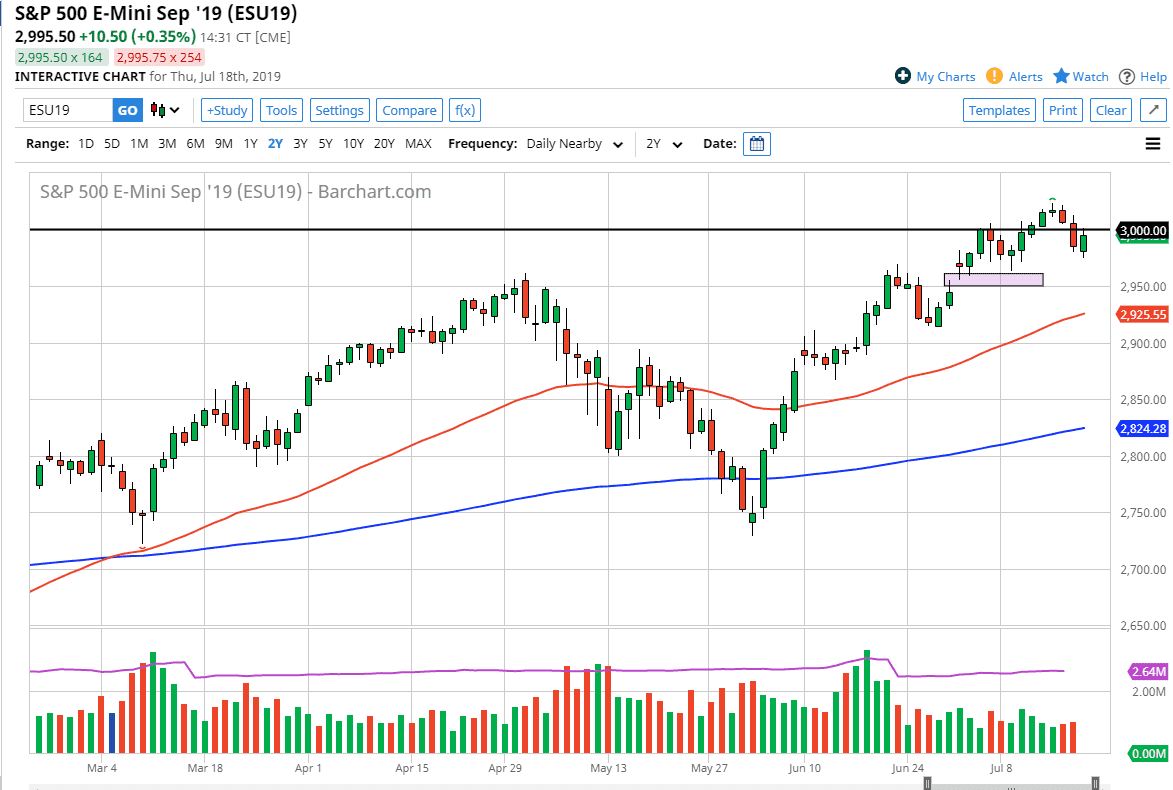Screen dimensions: 1173x790
Task: Open the f(x) expressions tool
Action: (464, 110)
